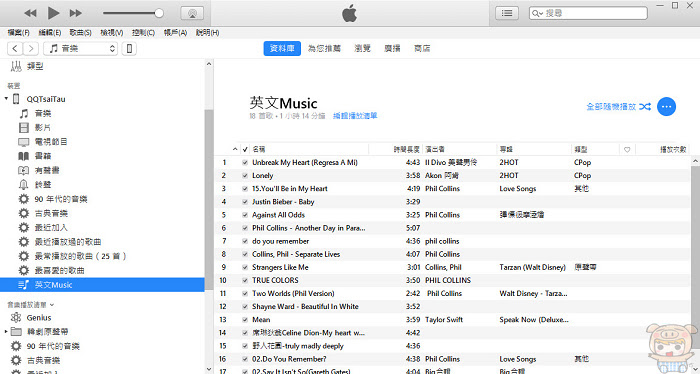Click 全部隨機播放 shuffle all button
The width and height of the screenshot is (700, 374).
click(x=619, y=107)
